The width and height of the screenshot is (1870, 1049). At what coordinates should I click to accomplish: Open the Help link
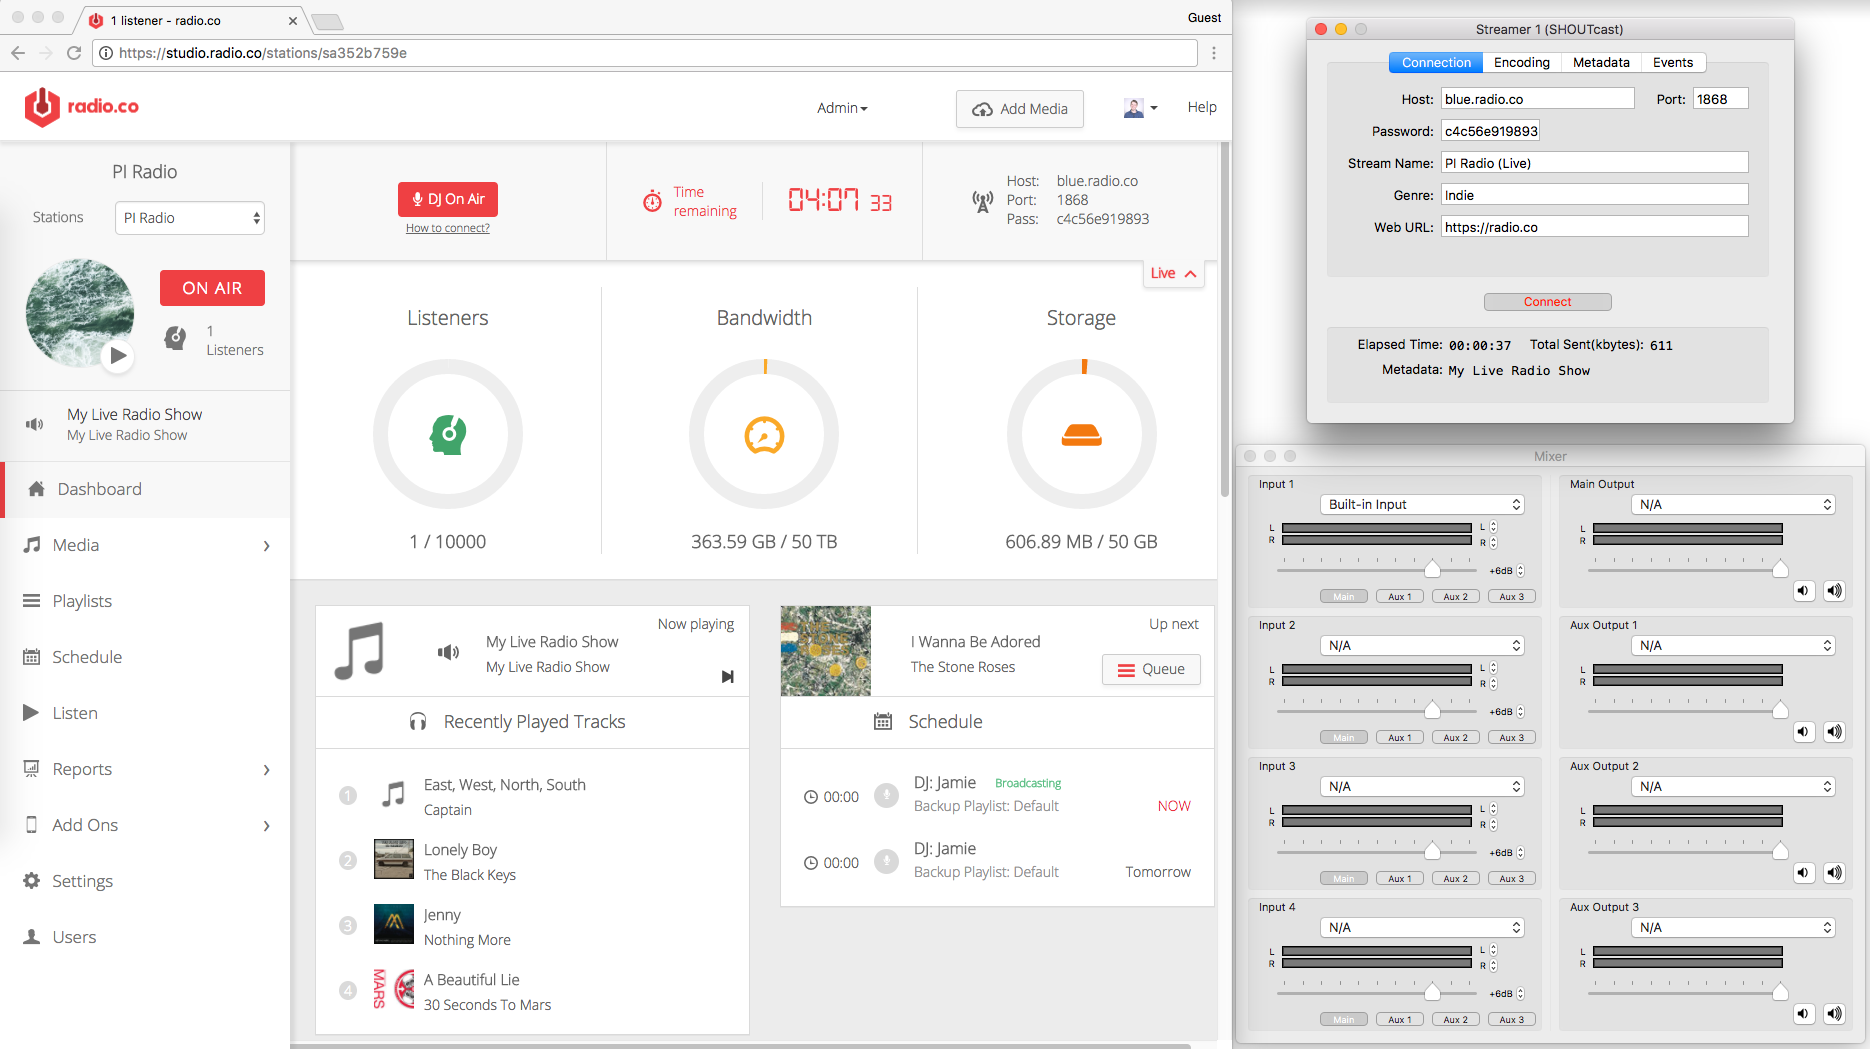tap(1202, 107)
